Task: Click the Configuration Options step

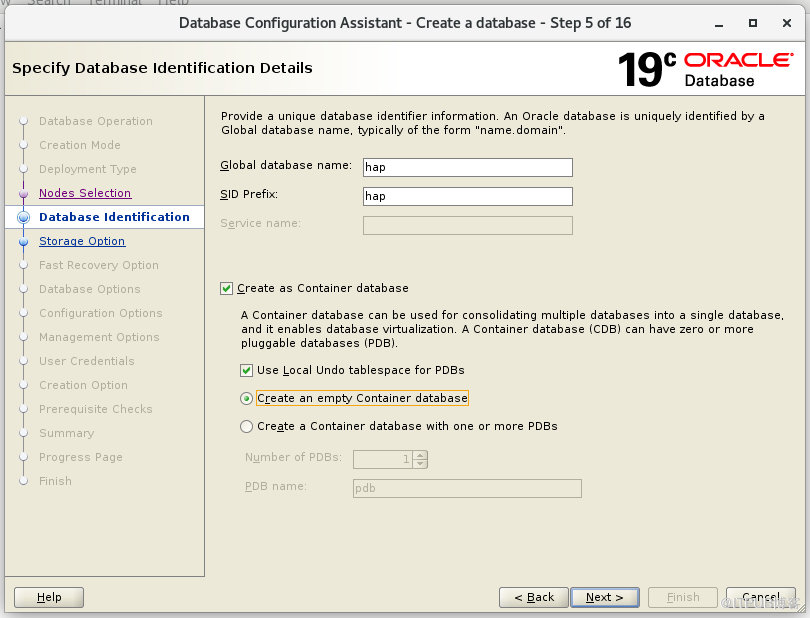Action: tap(101, 313)
